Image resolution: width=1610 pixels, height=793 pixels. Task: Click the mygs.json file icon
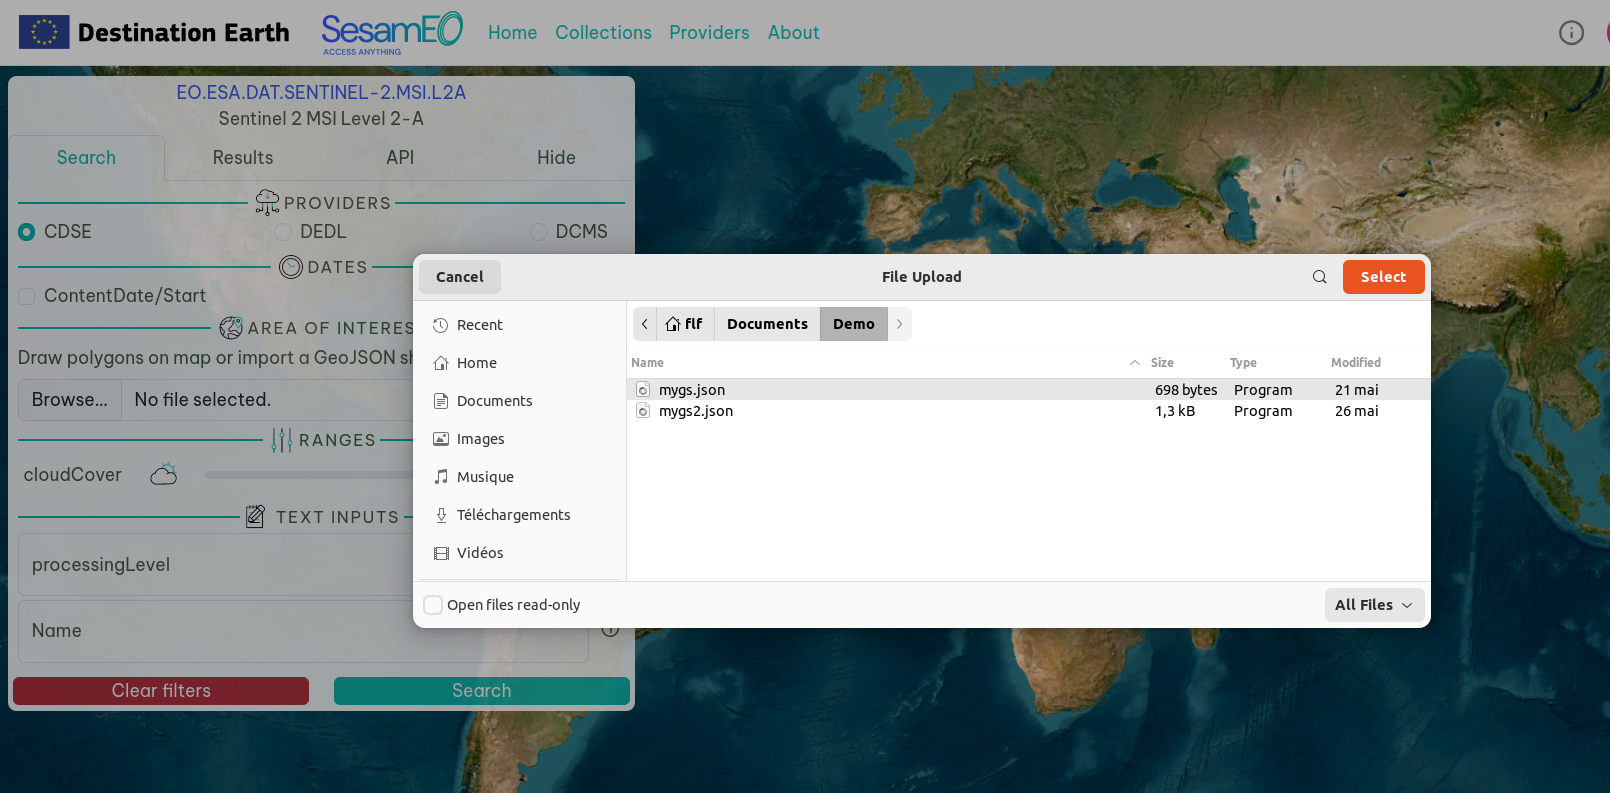643,390
